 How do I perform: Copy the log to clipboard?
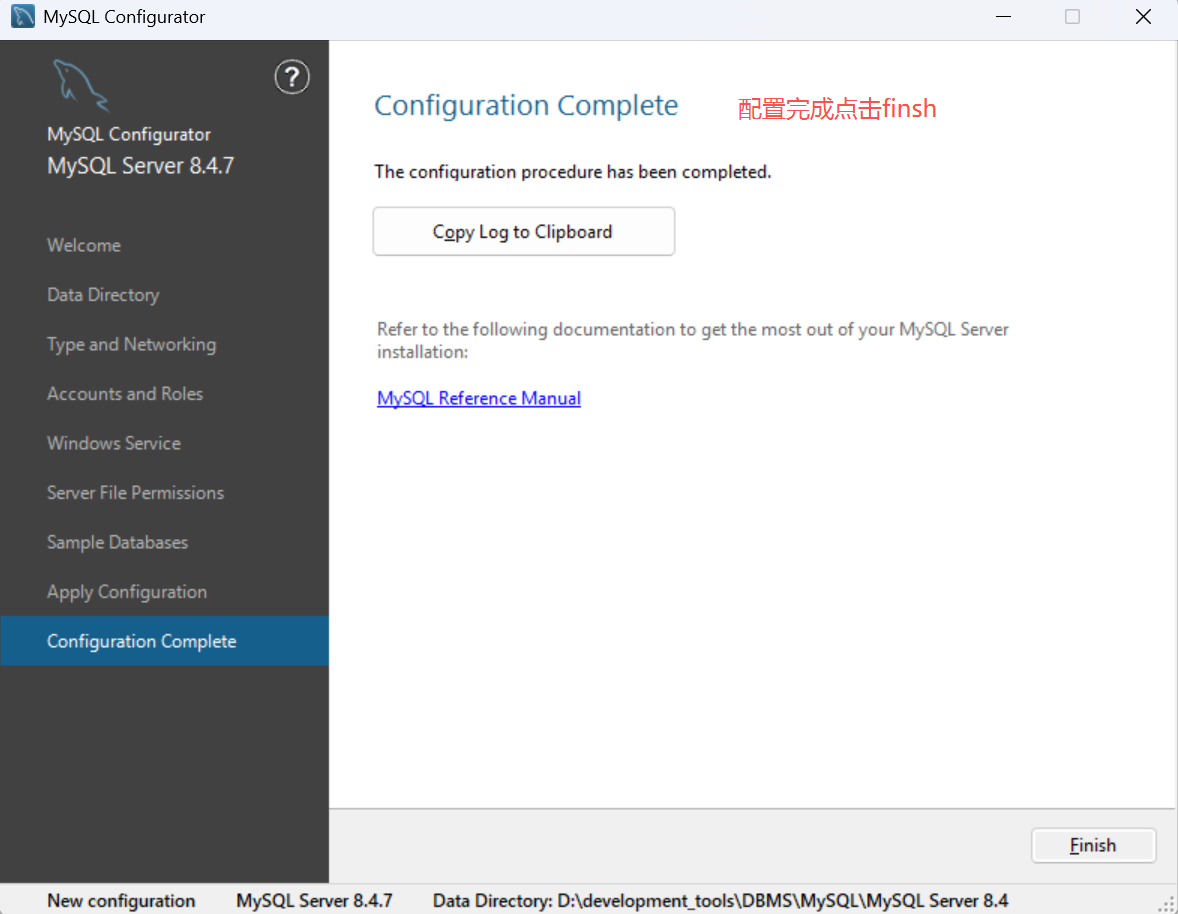click(524, 232)
